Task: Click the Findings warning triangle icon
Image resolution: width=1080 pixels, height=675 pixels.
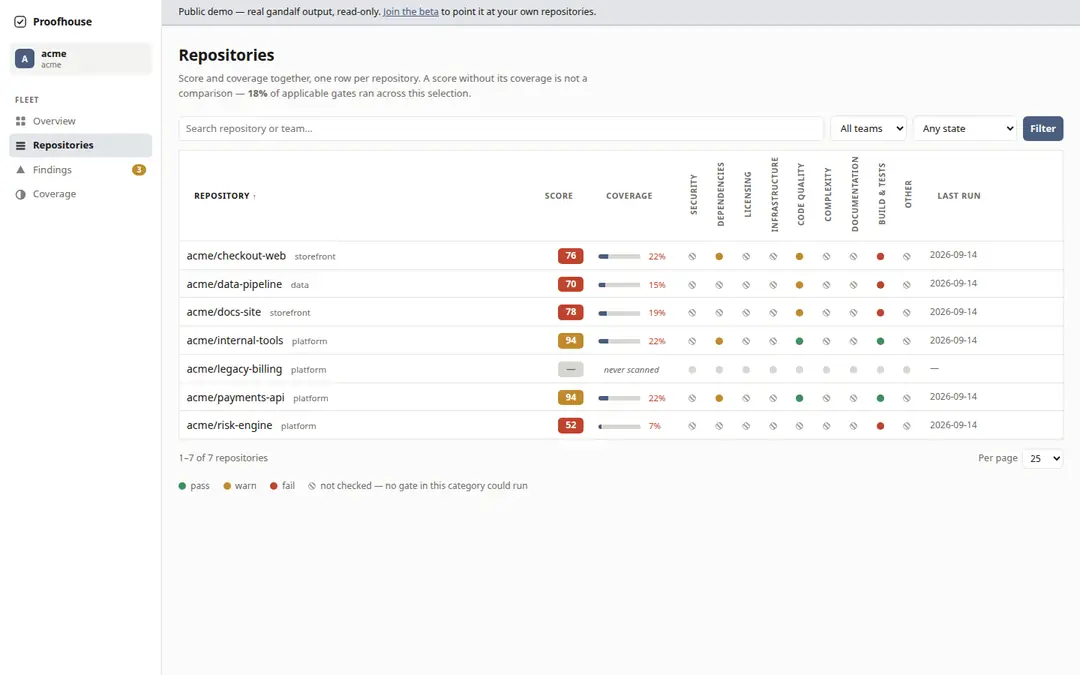Action: [x=21, y=169]
